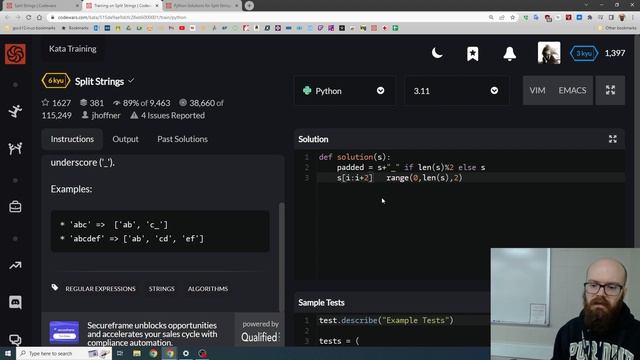Screen dimensions: 640x360
Task: Enable VIM key bindings
Action: coord(537,91)
